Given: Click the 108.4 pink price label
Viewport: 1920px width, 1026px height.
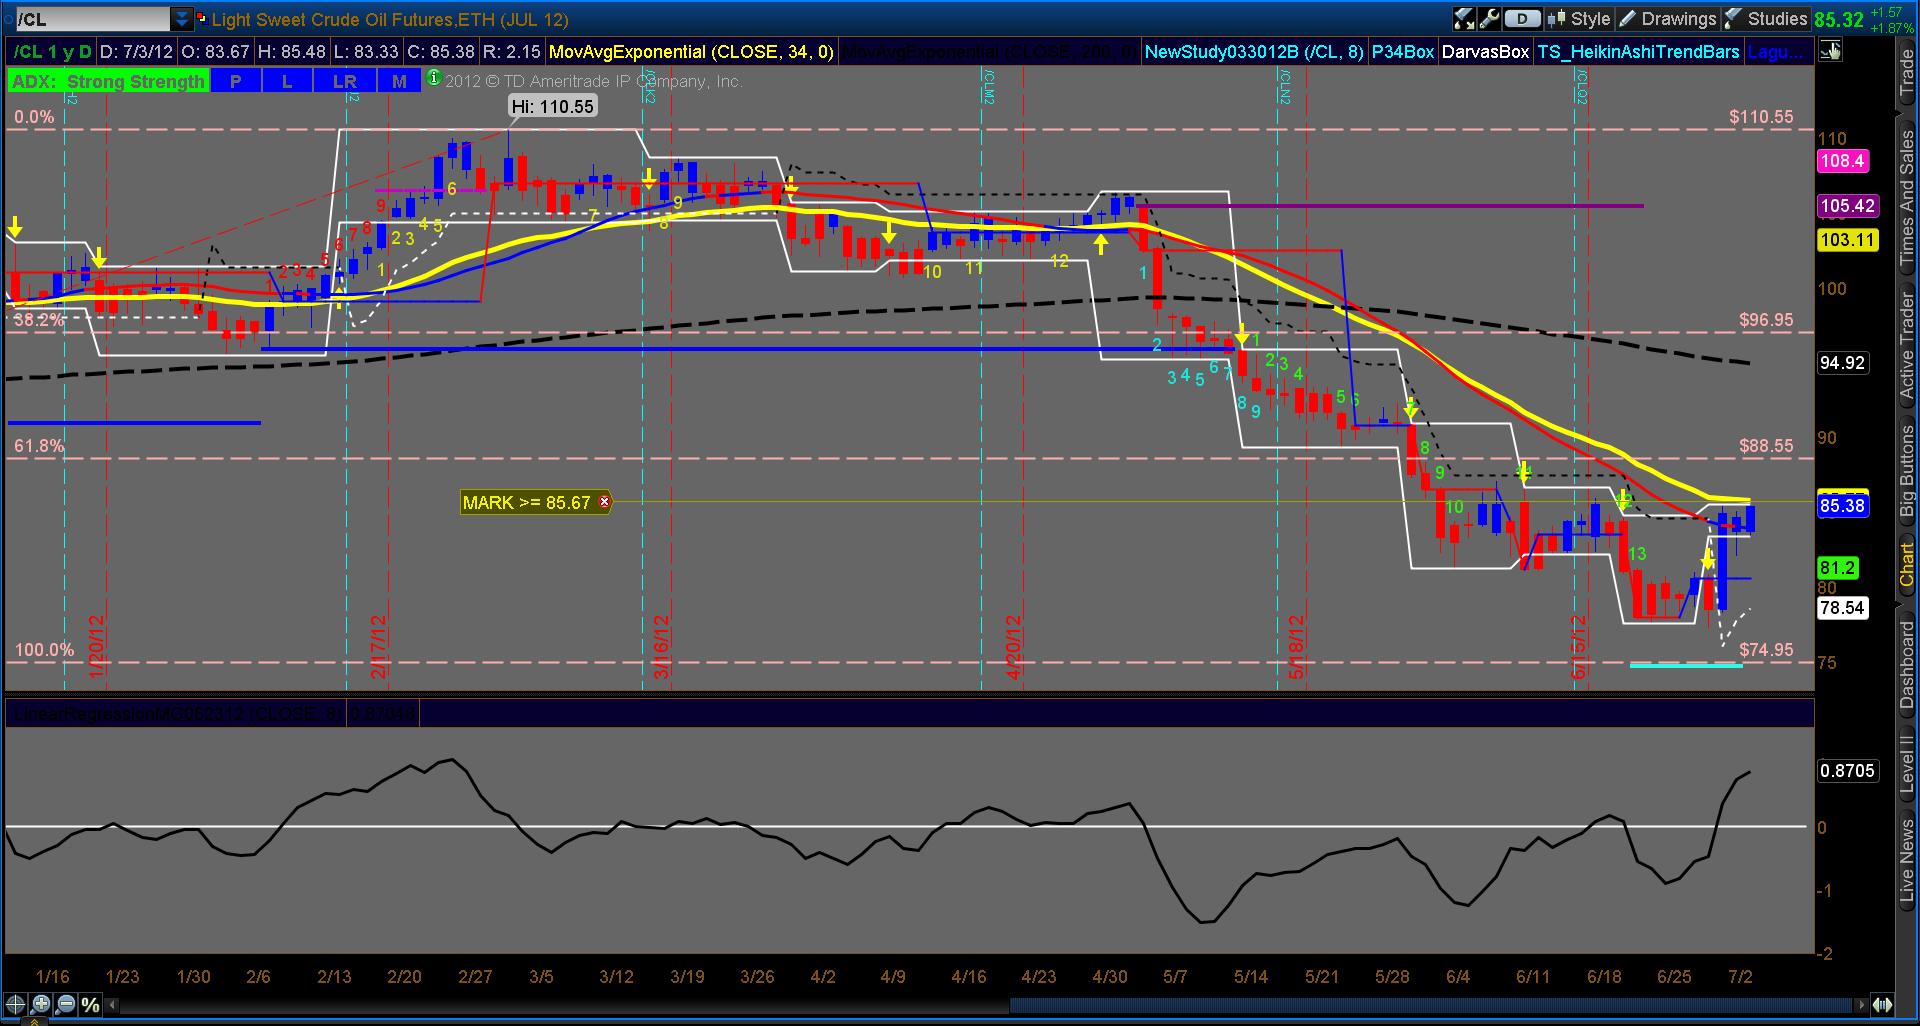Looking at the screenshot, I should (x=1843, y=161).
